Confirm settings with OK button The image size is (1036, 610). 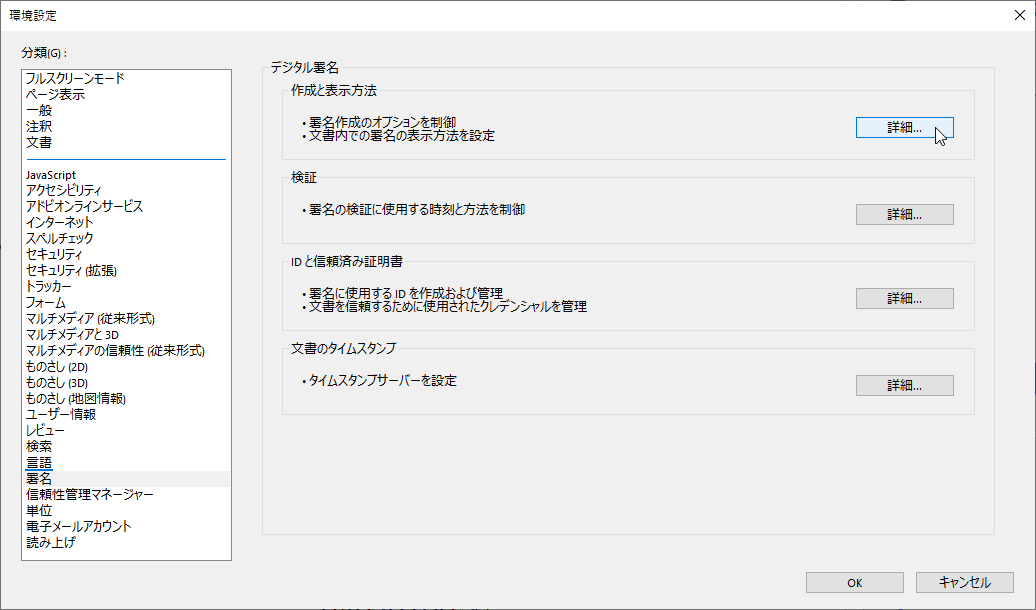coord(854,582)
